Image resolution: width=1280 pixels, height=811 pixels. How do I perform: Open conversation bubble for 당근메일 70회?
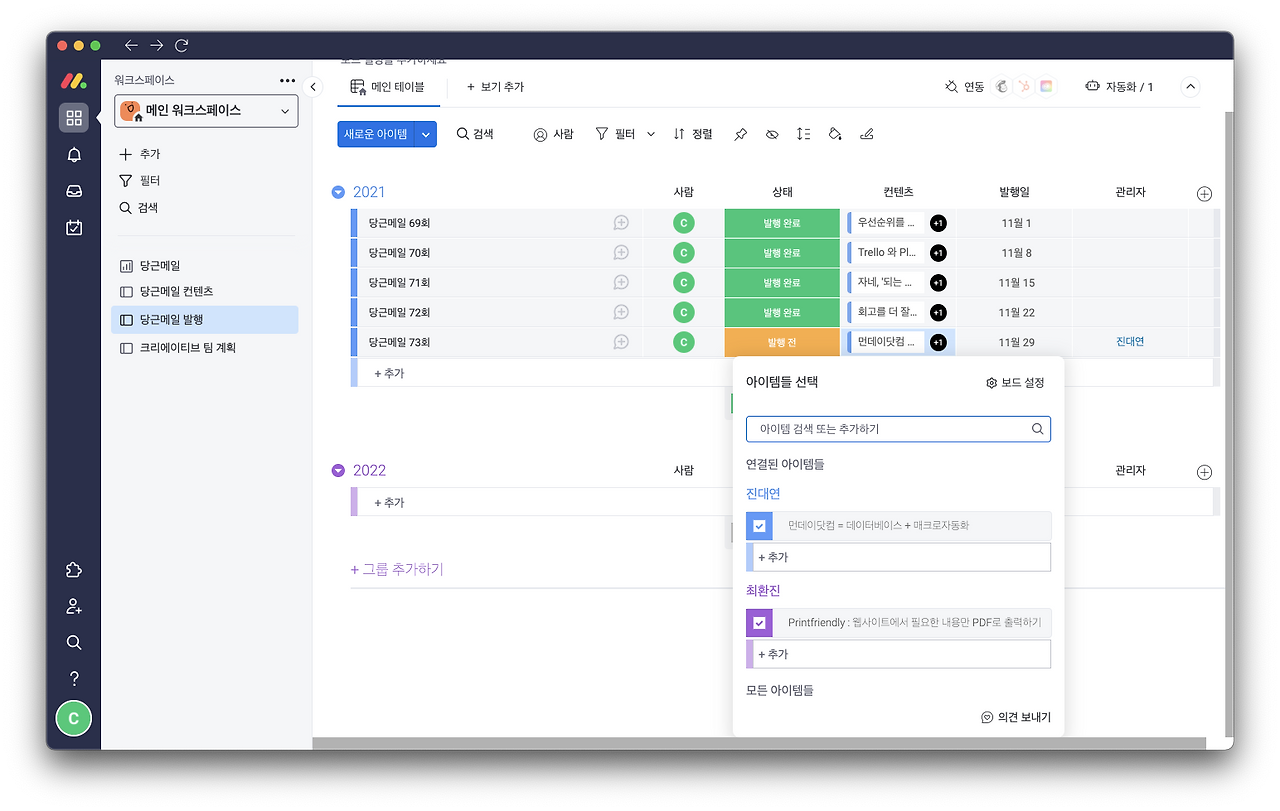[621, 253]
